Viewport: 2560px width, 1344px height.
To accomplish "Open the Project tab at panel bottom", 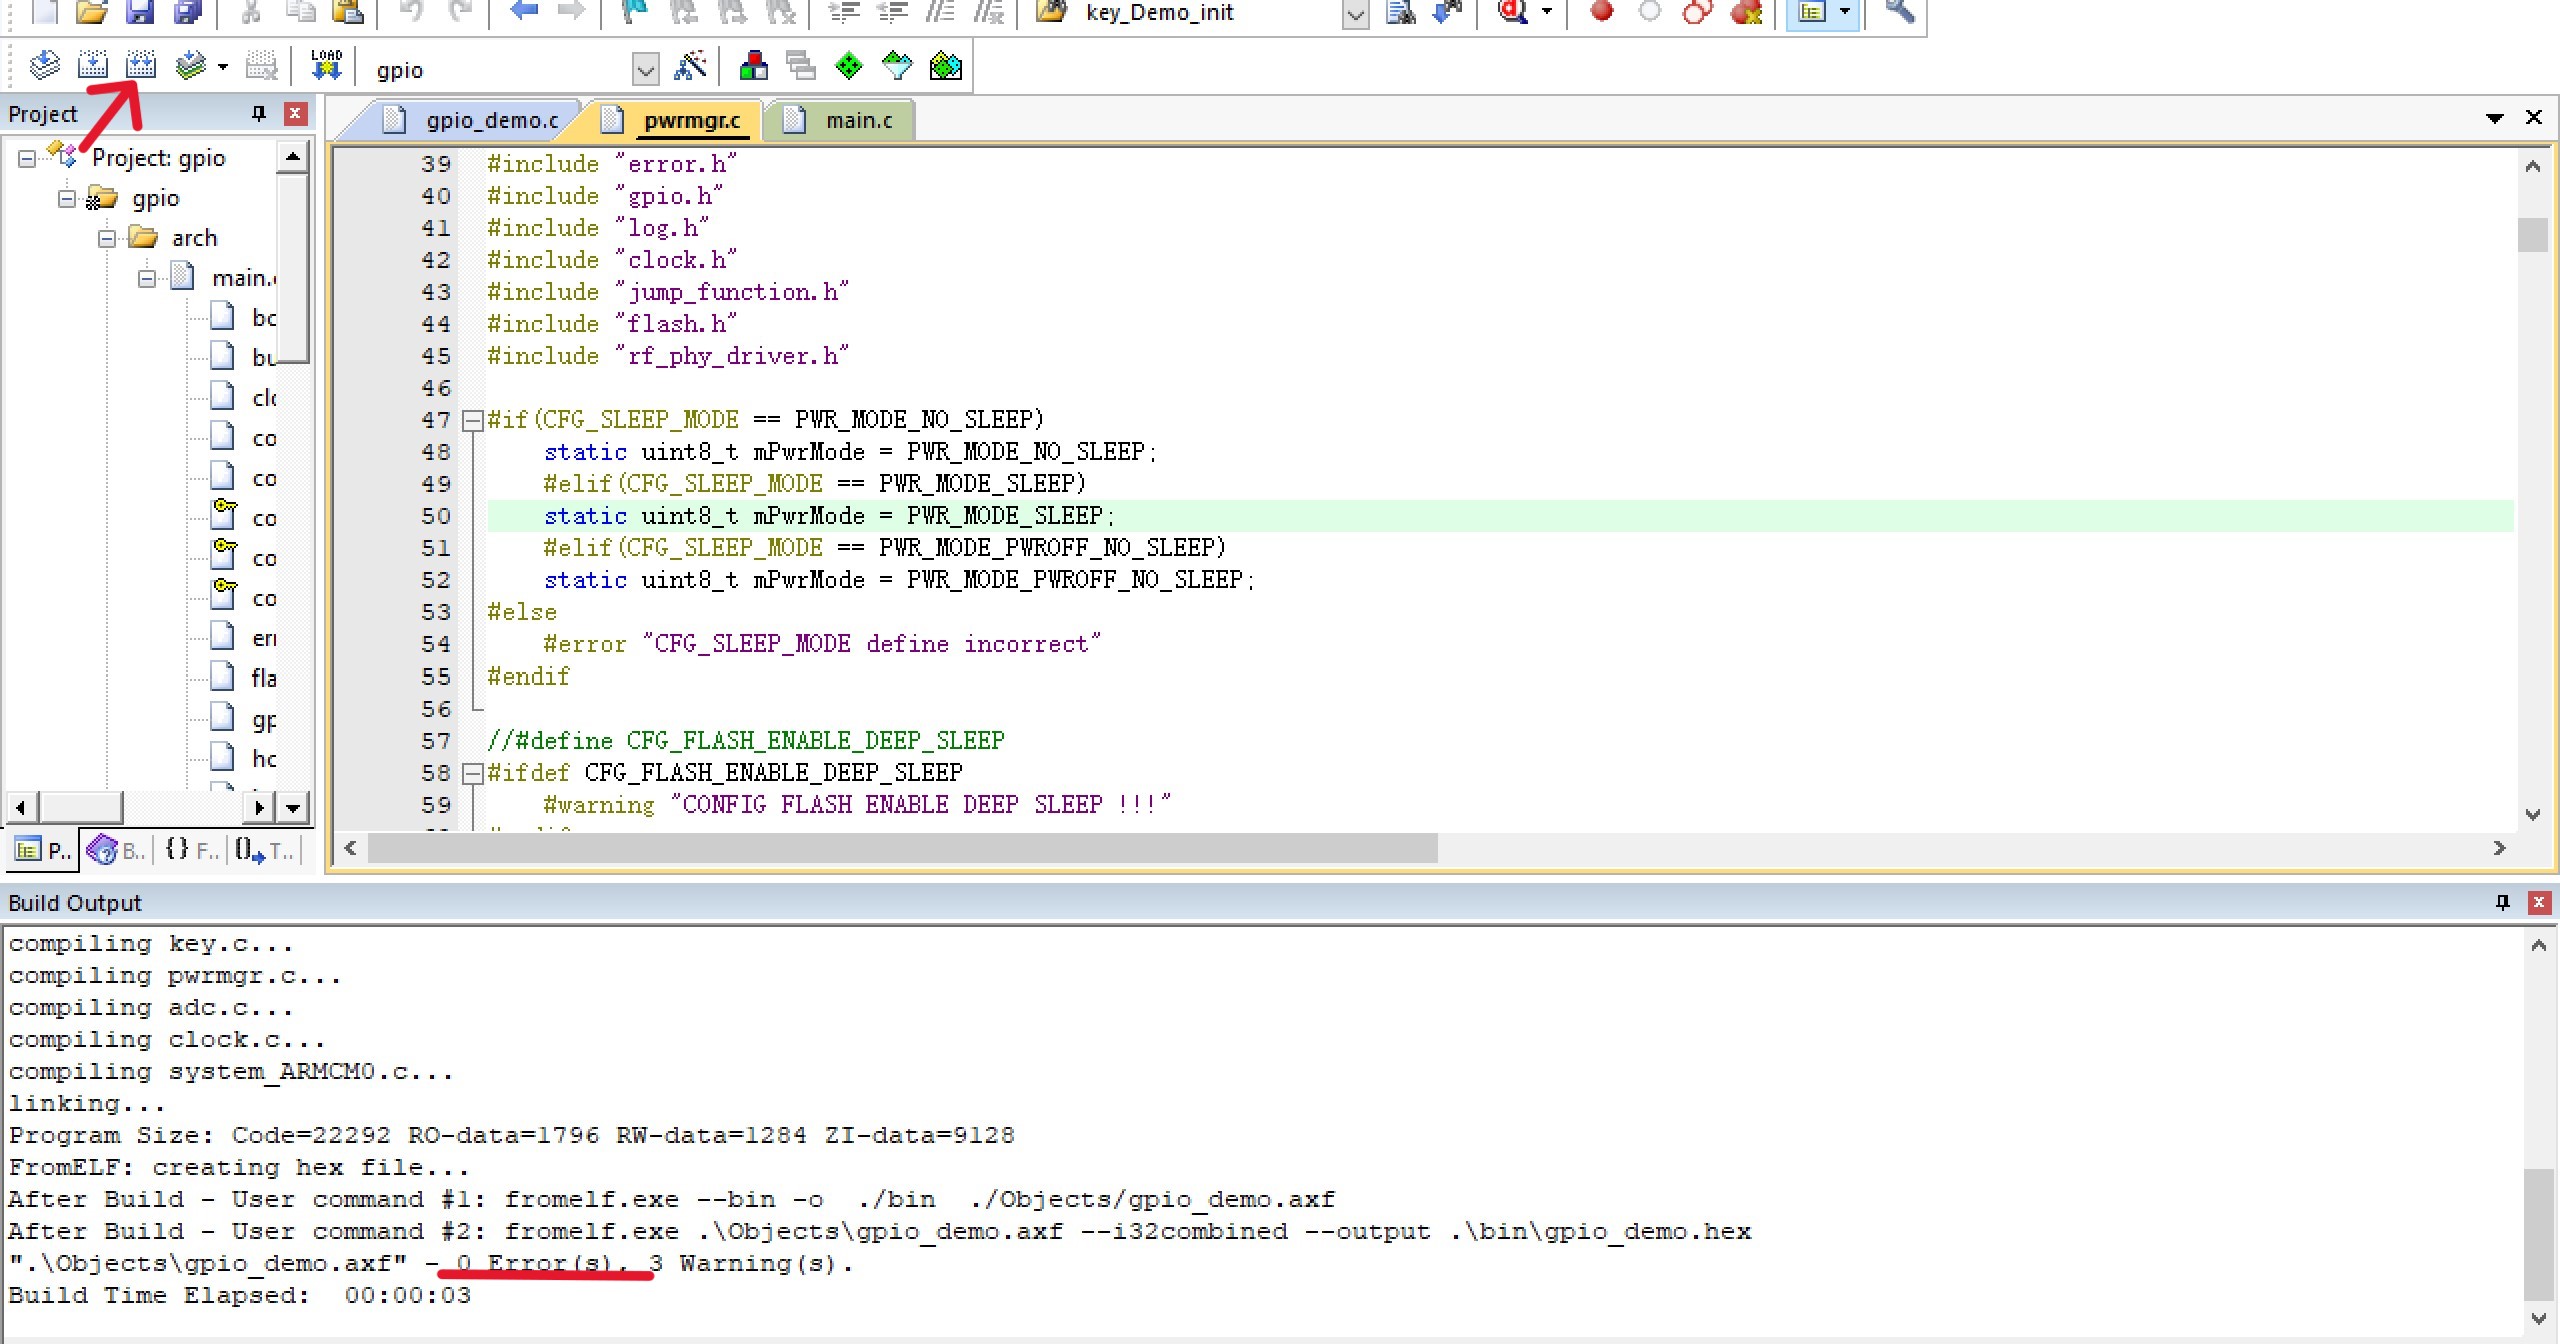I will pyautogui.click(x=43, y=850).
